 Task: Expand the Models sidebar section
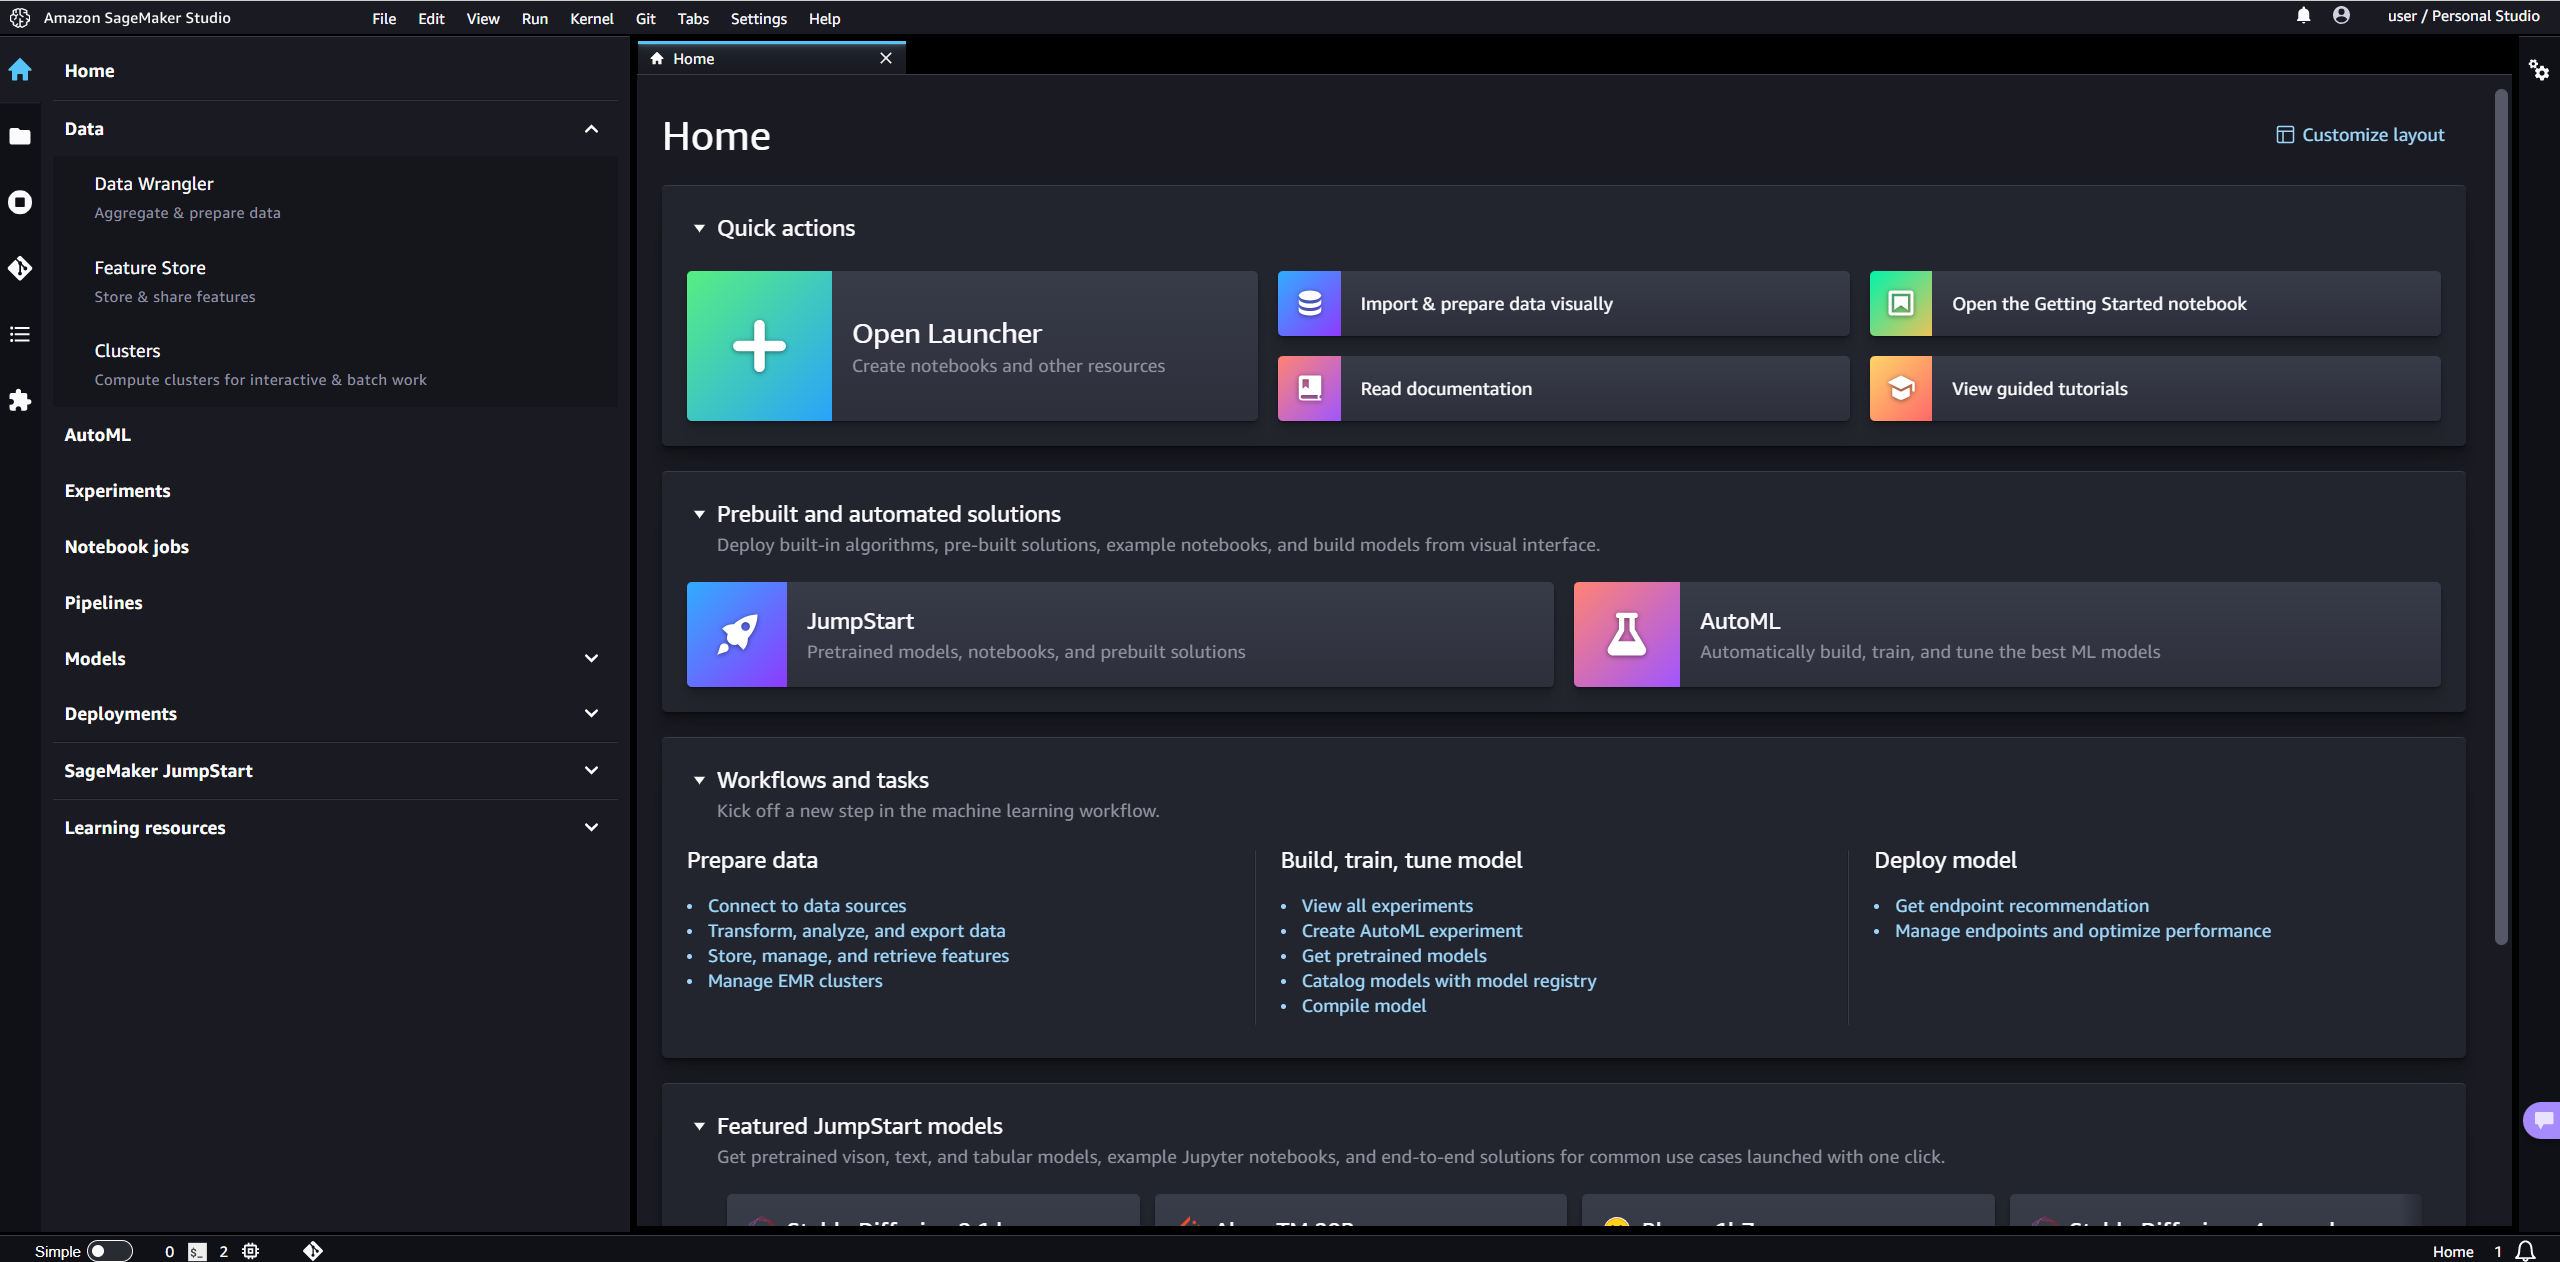(x=591, y=659)
